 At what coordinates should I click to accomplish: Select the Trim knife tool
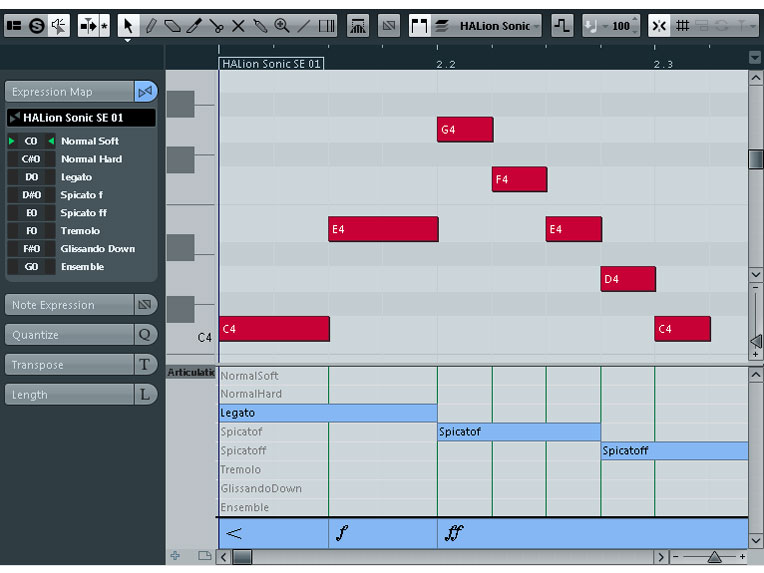point(194,25)
